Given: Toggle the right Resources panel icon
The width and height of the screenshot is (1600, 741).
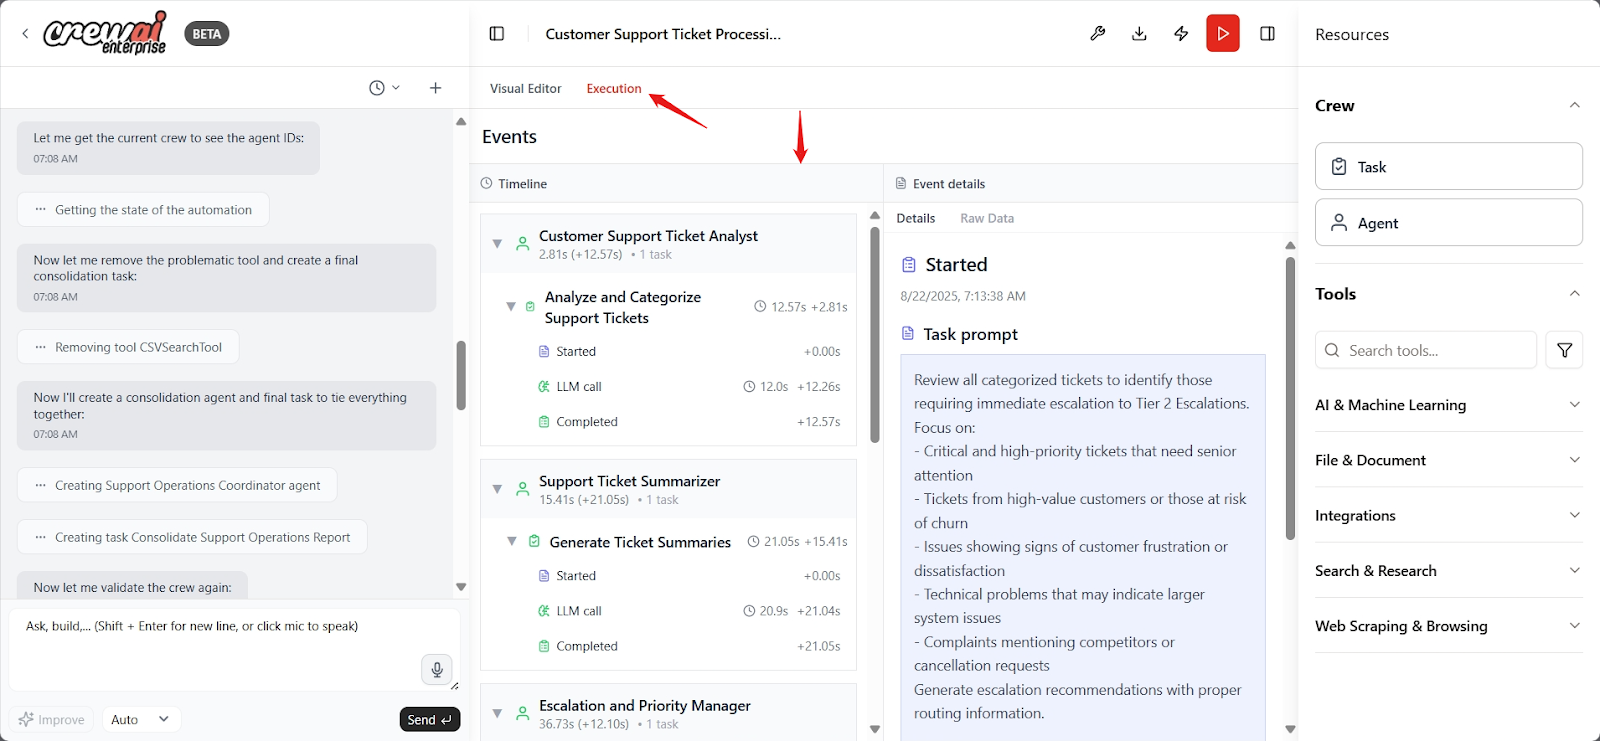Looking at the screenshot, I should point(1267,34).
